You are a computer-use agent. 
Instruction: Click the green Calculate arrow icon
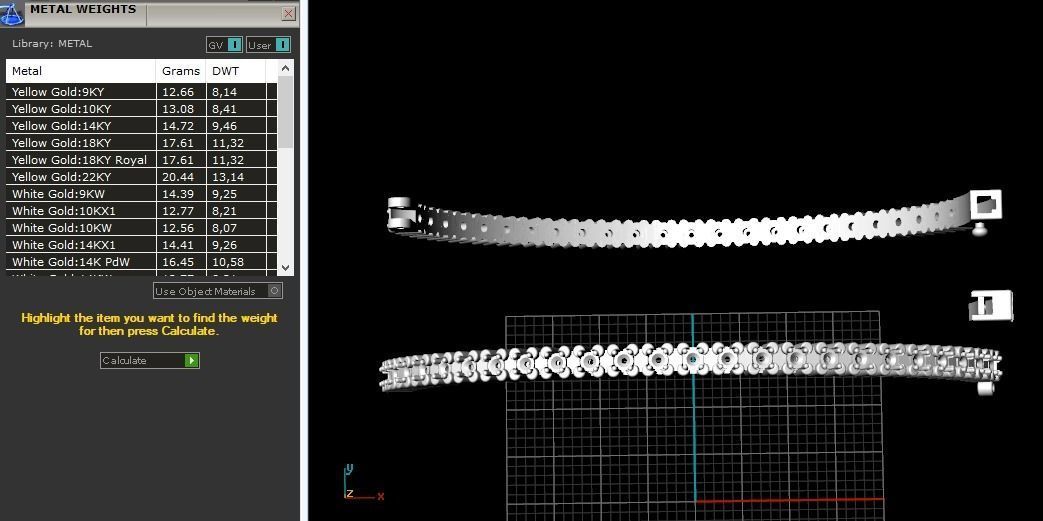pyautogui.click(x=192, y=360)
